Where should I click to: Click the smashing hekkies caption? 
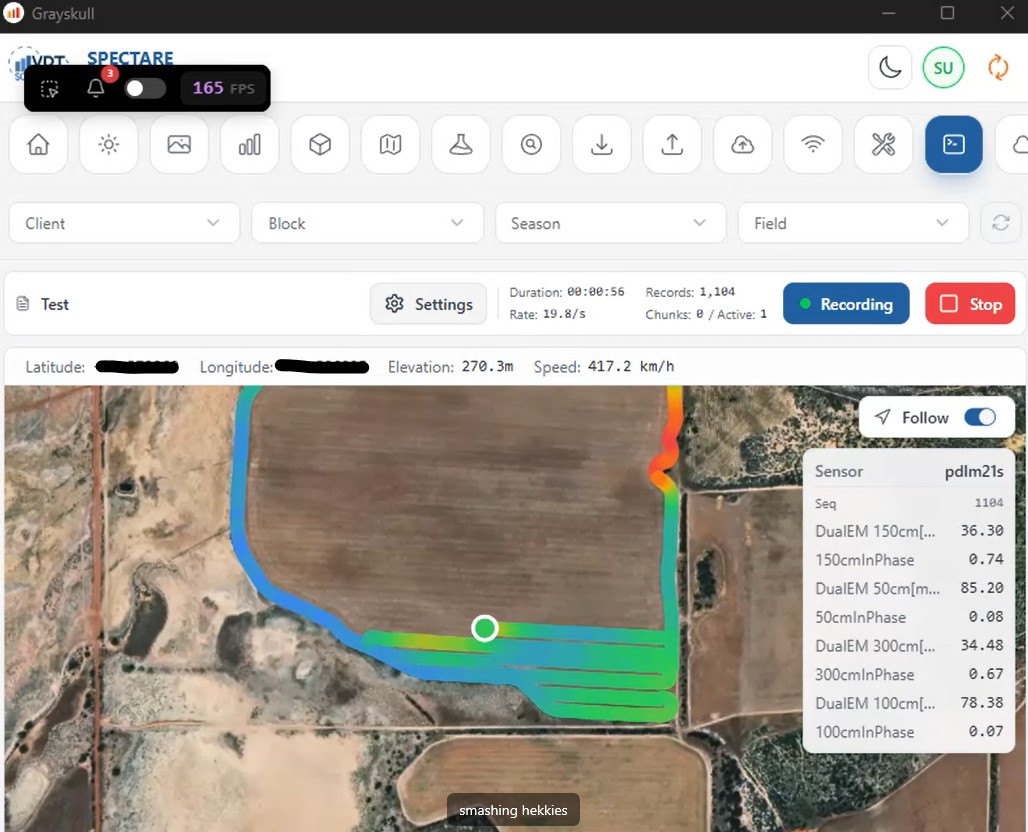pyautogui.click(x=513, y=810)
